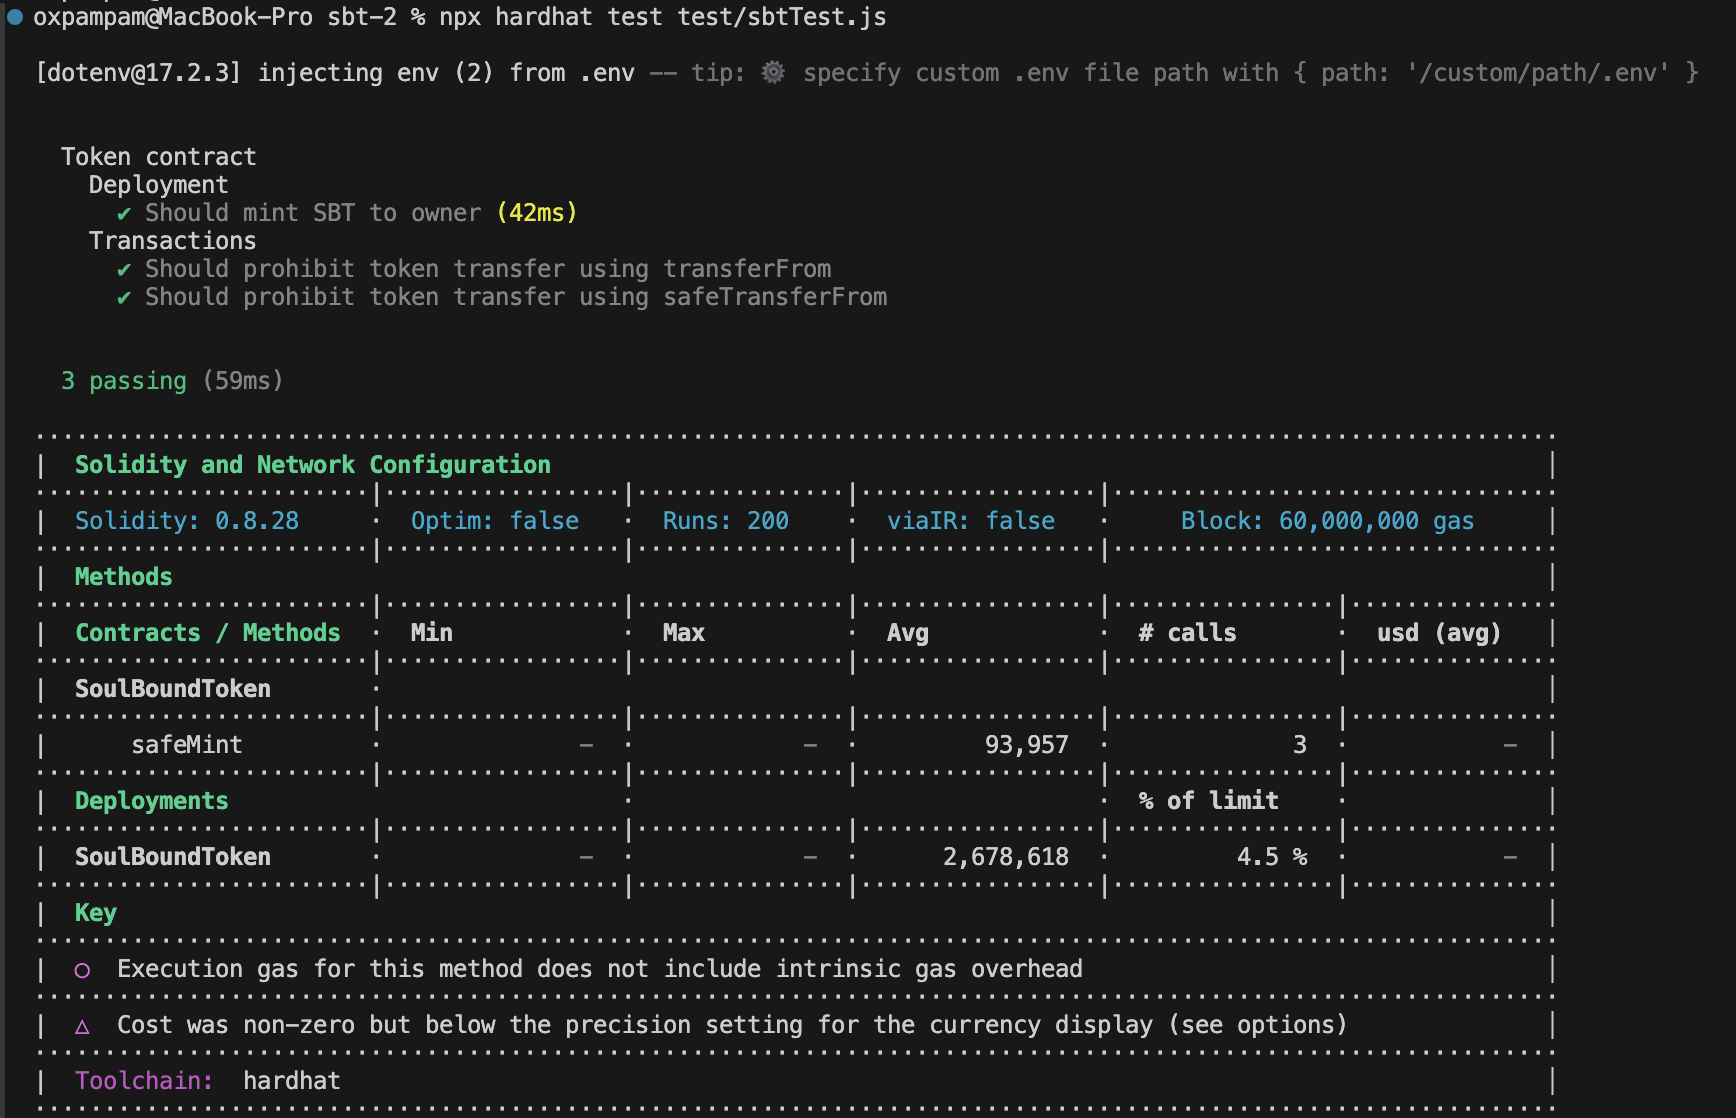Click the 'Optim: false' configuration cell
1736x1118 pixels.
point(494,521)
